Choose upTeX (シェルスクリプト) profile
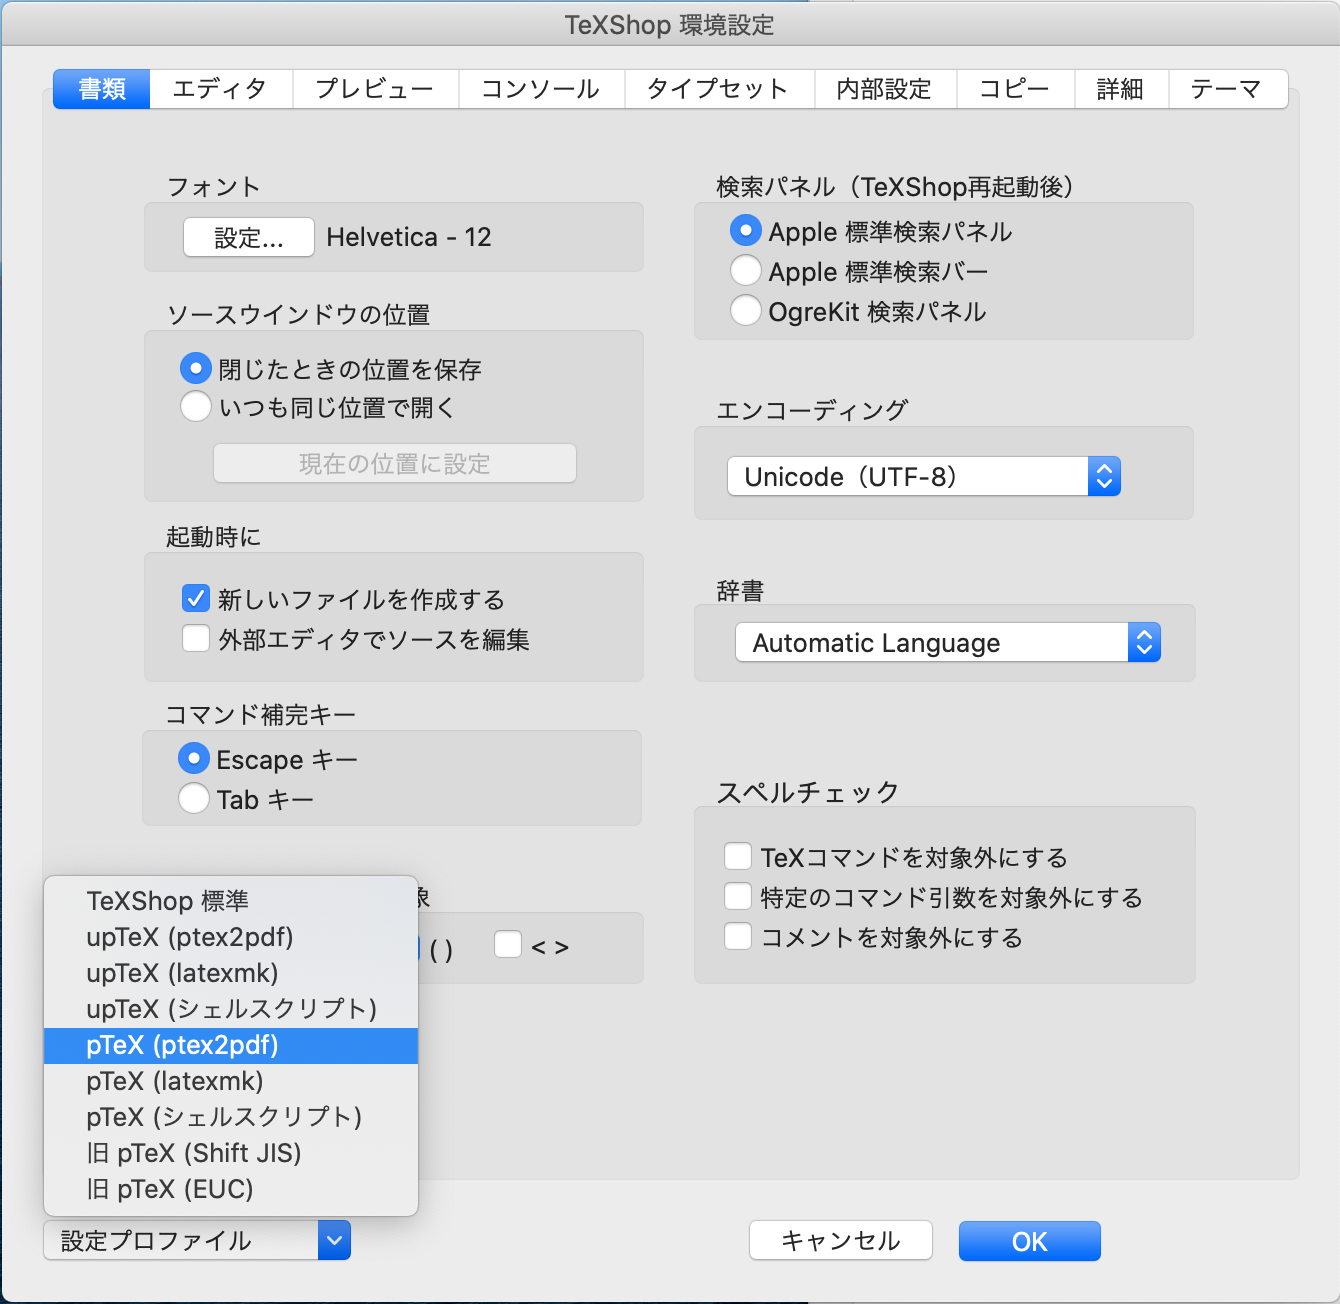 coord(231,1009)
